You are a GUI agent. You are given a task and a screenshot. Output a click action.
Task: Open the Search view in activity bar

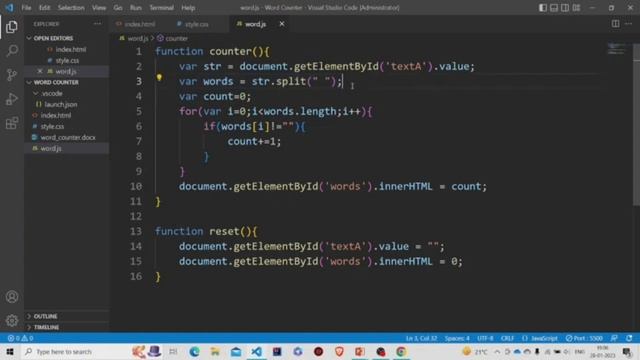(x=12, y=51)
